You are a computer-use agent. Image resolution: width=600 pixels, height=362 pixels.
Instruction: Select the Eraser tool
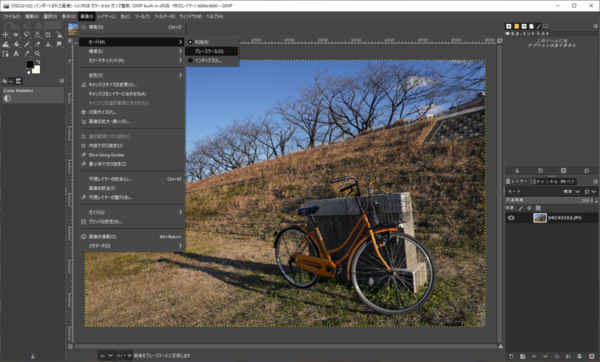click(x=38, y=44)
